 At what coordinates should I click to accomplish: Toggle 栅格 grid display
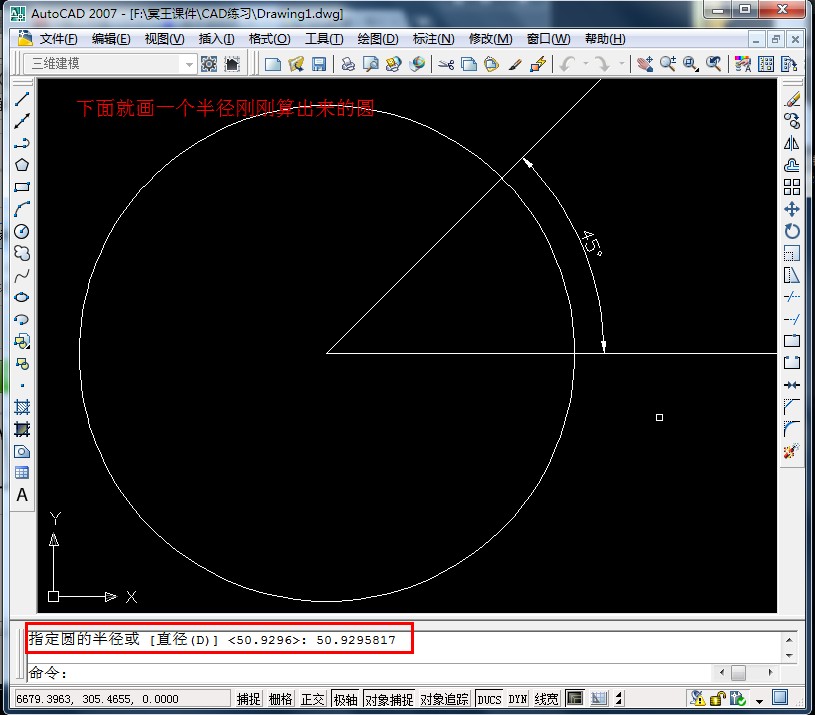(x=281, y=699)
